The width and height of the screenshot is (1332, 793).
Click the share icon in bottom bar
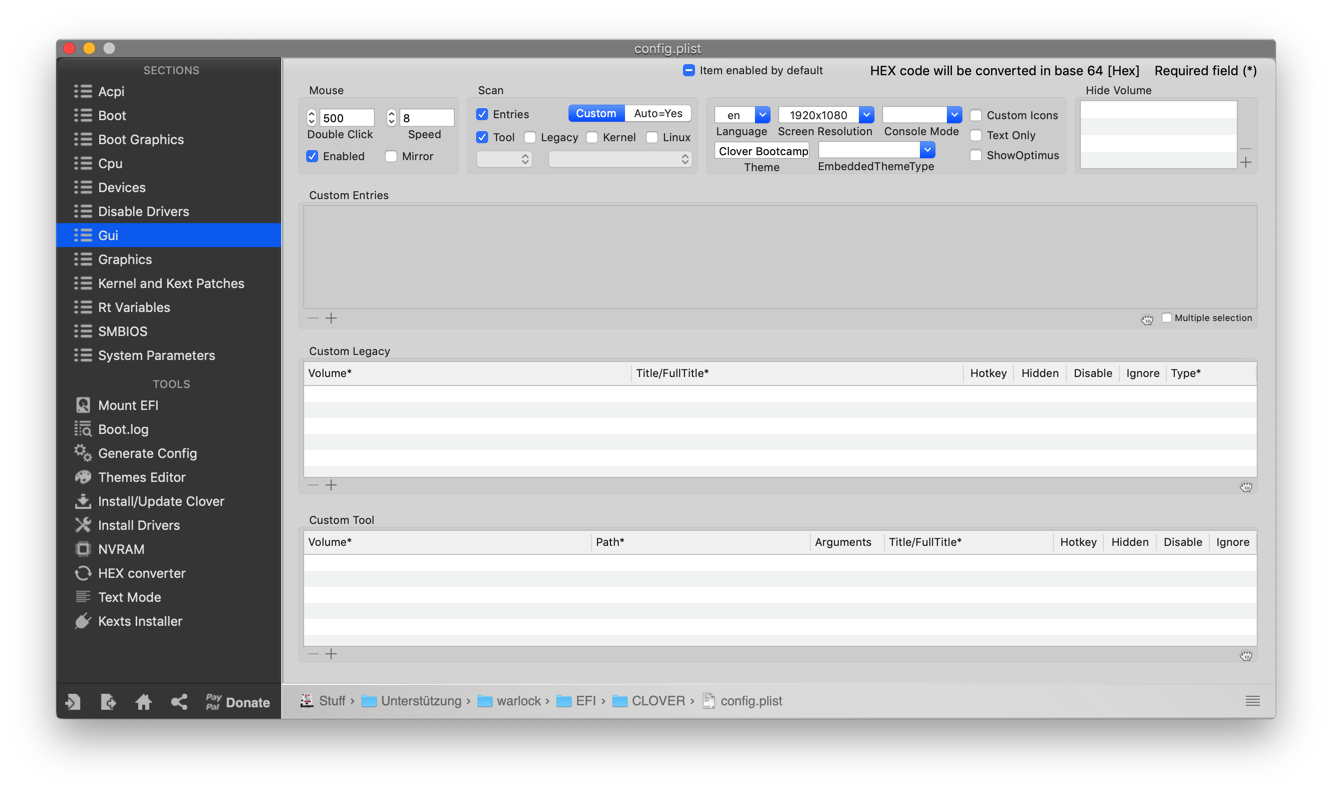tap(179, 702)
